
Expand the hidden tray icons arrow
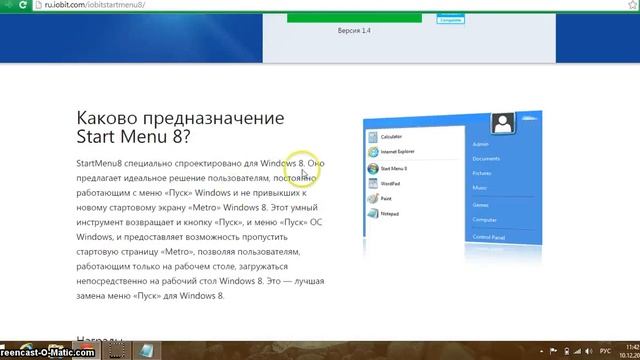pos(542,351)
